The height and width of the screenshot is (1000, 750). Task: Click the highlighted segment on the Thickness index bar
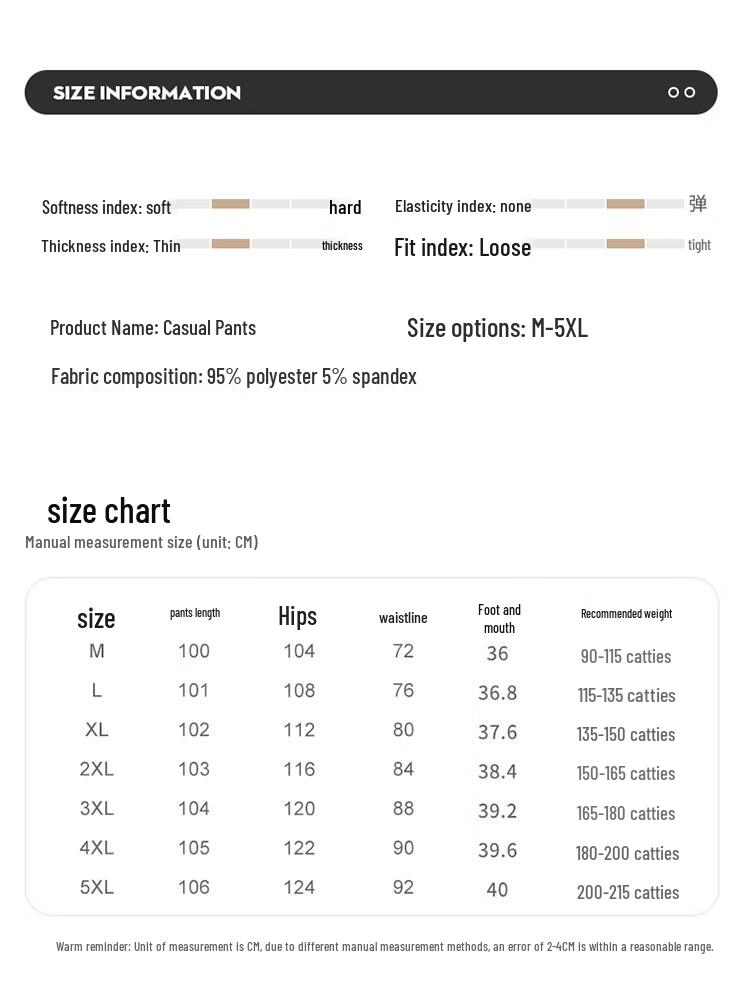click(x=231, y=244)
